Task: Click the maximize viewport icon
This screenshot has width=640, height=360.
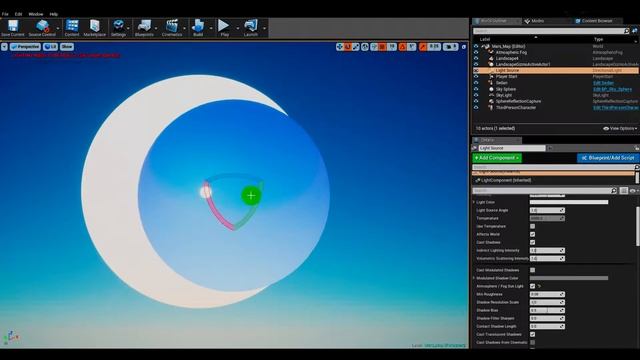Action: click(464, 47)
